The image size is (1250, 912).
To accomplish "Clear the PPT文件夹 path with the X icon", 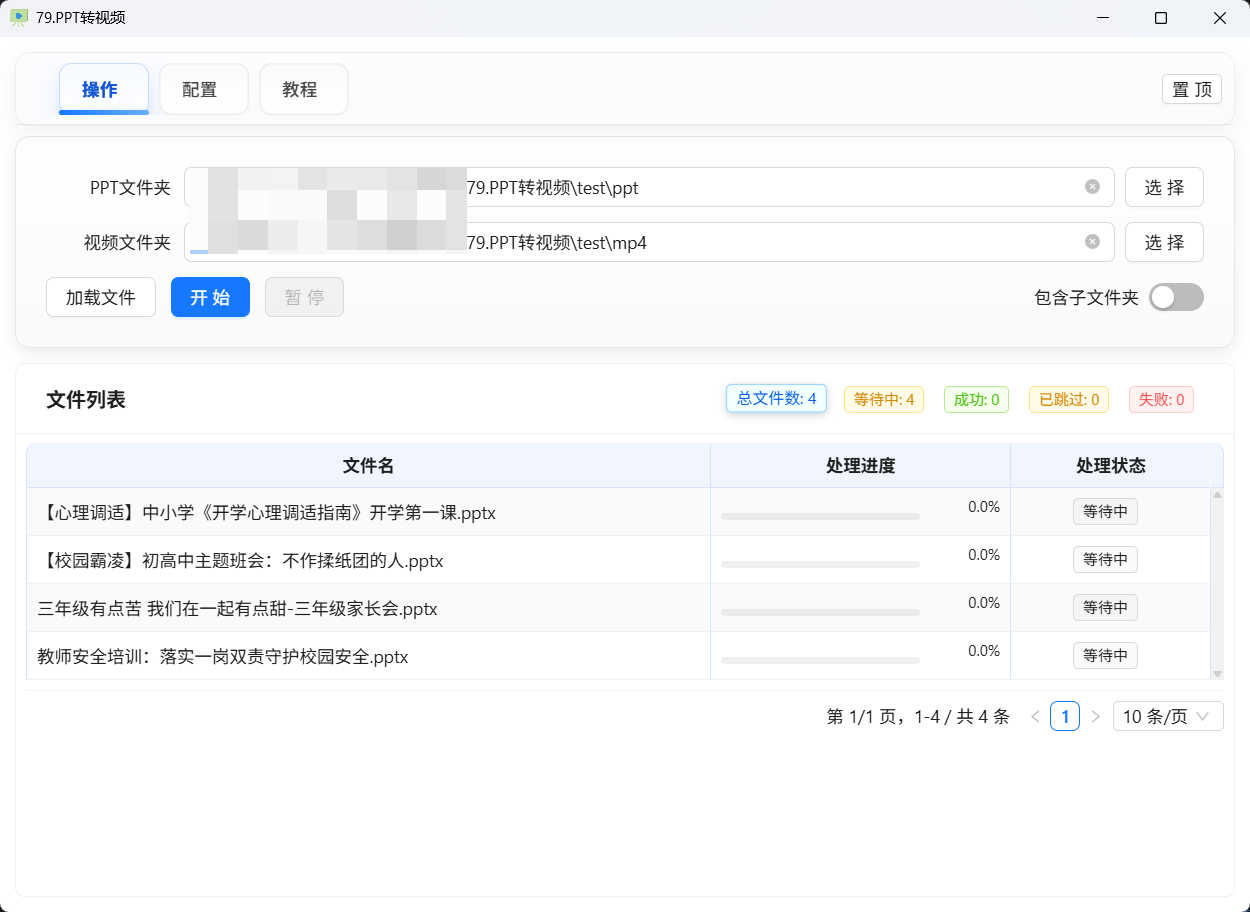I will pos(1092,187).
